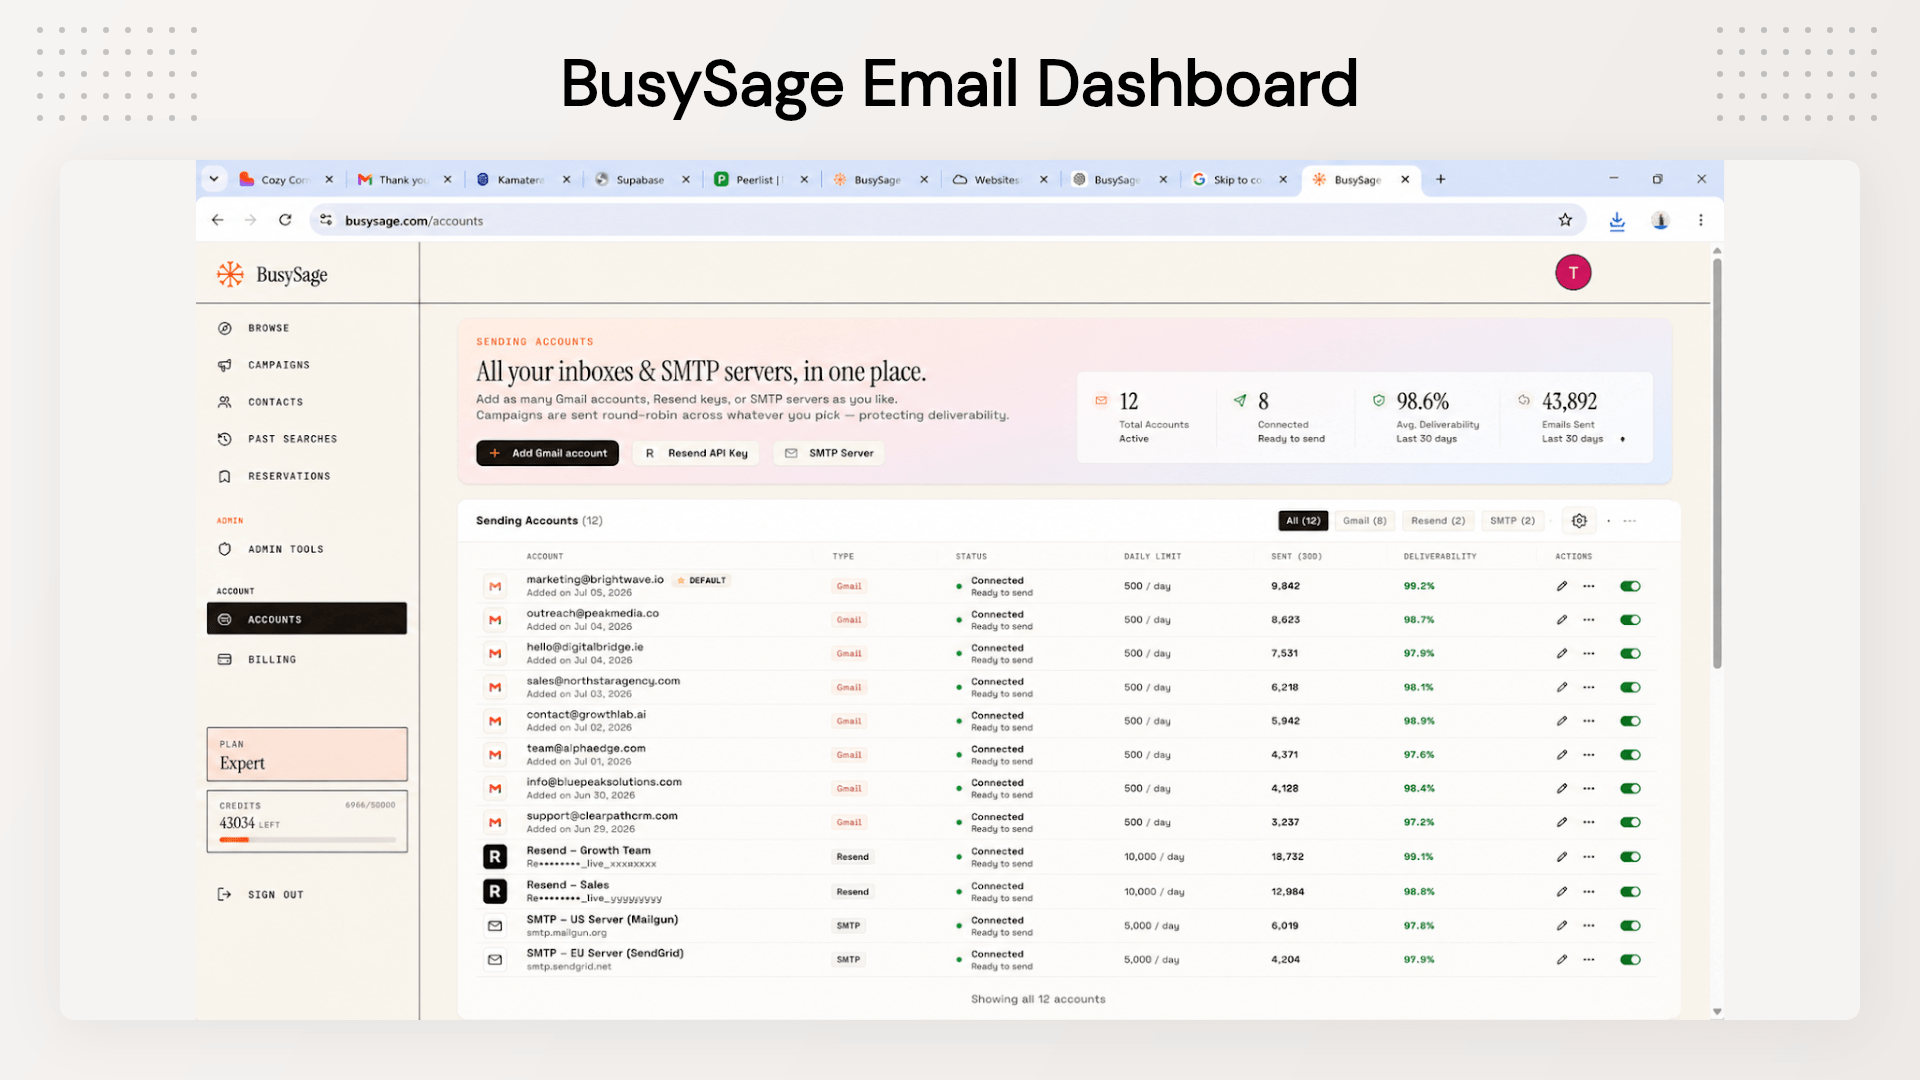Open table settings gear icon
The width and height of the screenshot is (1920, 1080).
1579,521
